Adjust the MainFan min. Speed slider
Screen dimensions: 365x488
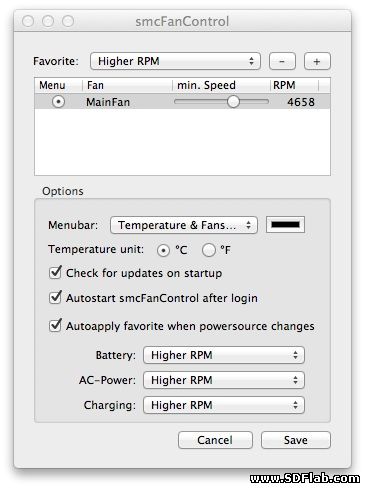[233, 102]
